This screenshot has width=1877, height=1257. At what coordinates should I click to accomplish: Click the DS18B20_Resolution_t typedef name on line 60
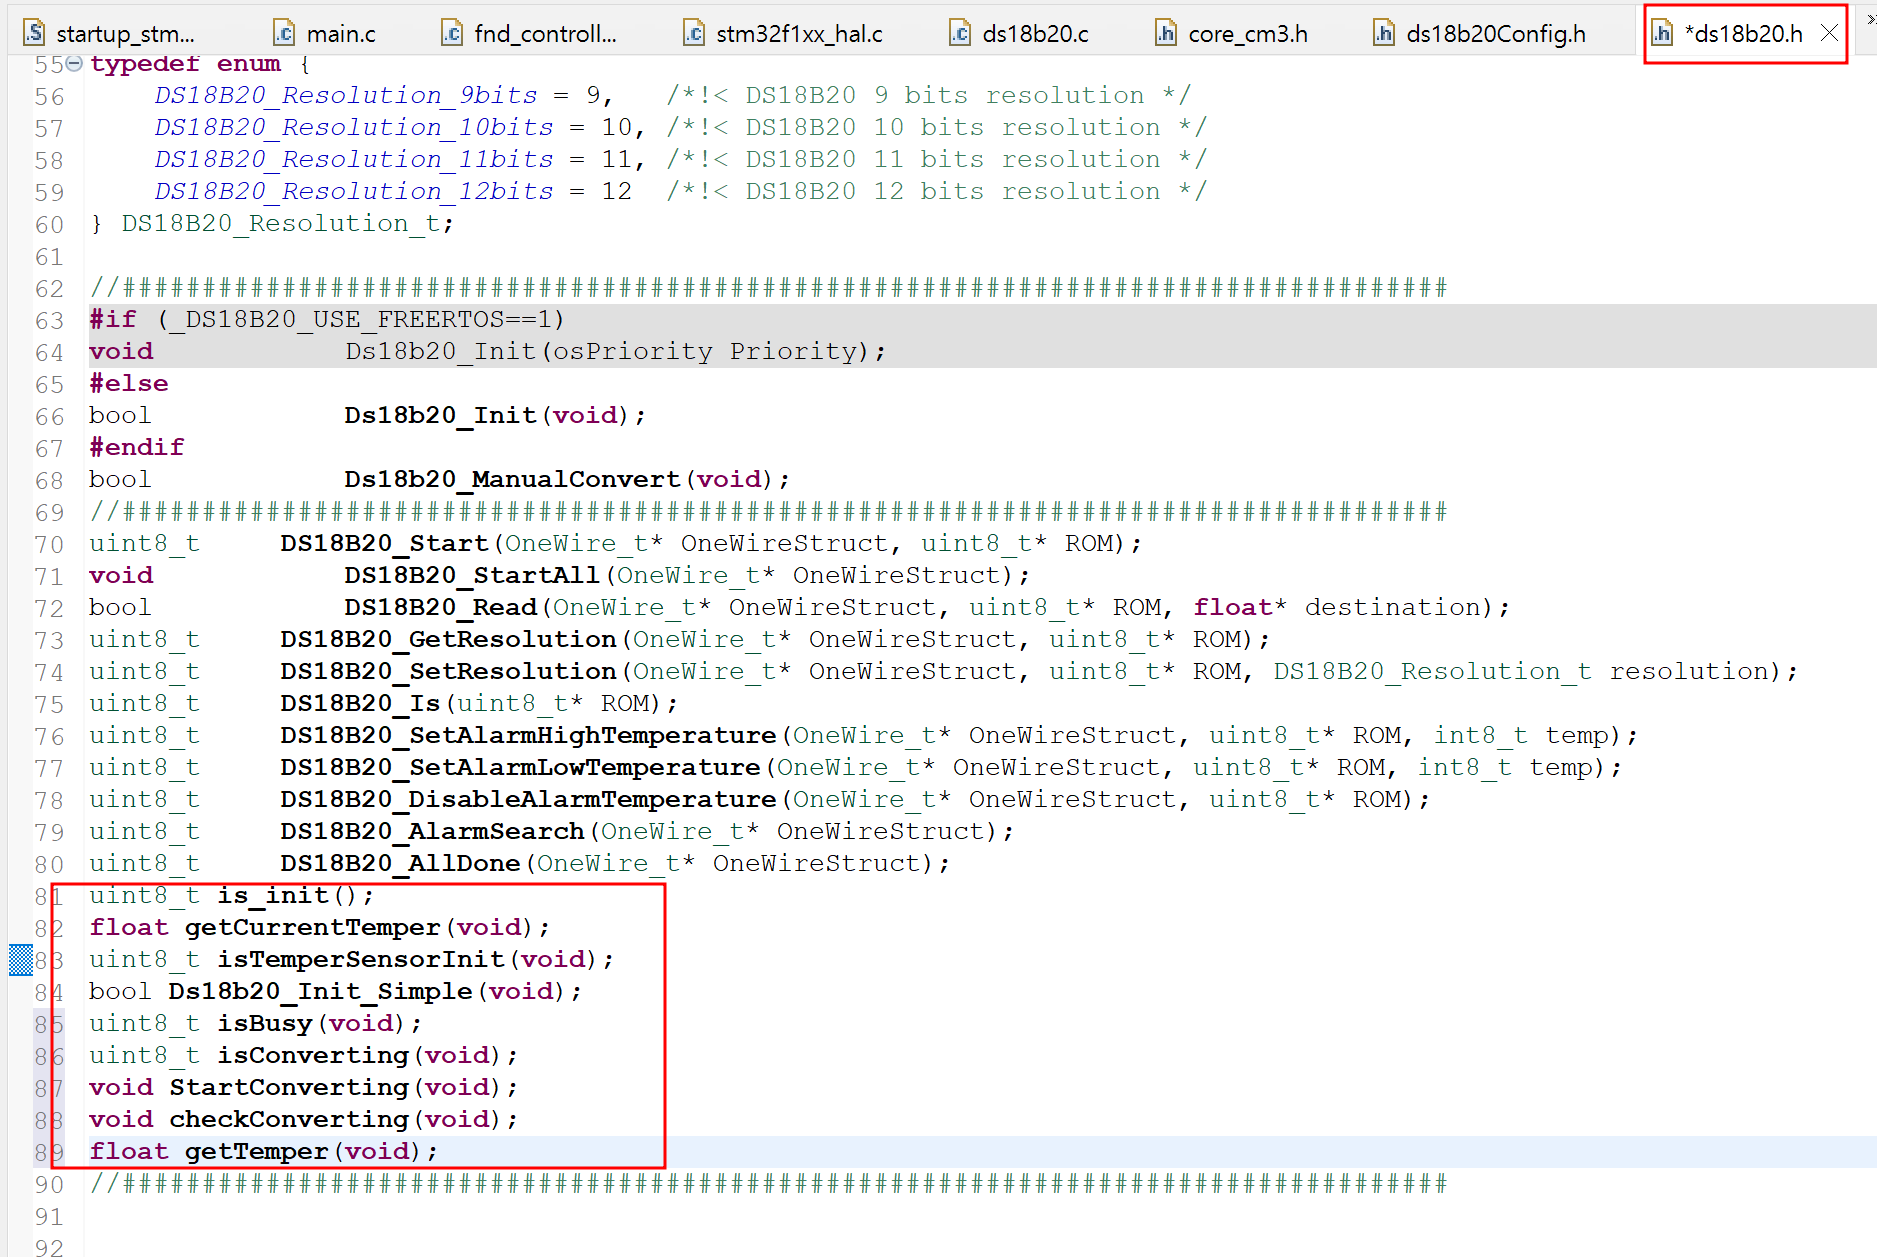click(281, 223)
